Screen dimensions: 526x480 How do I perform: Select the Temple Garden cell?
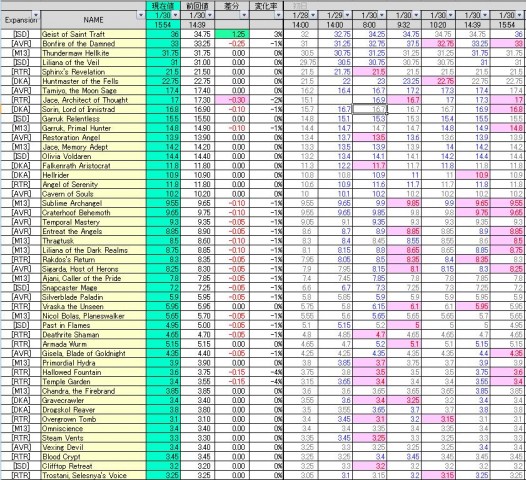(93, 381)
